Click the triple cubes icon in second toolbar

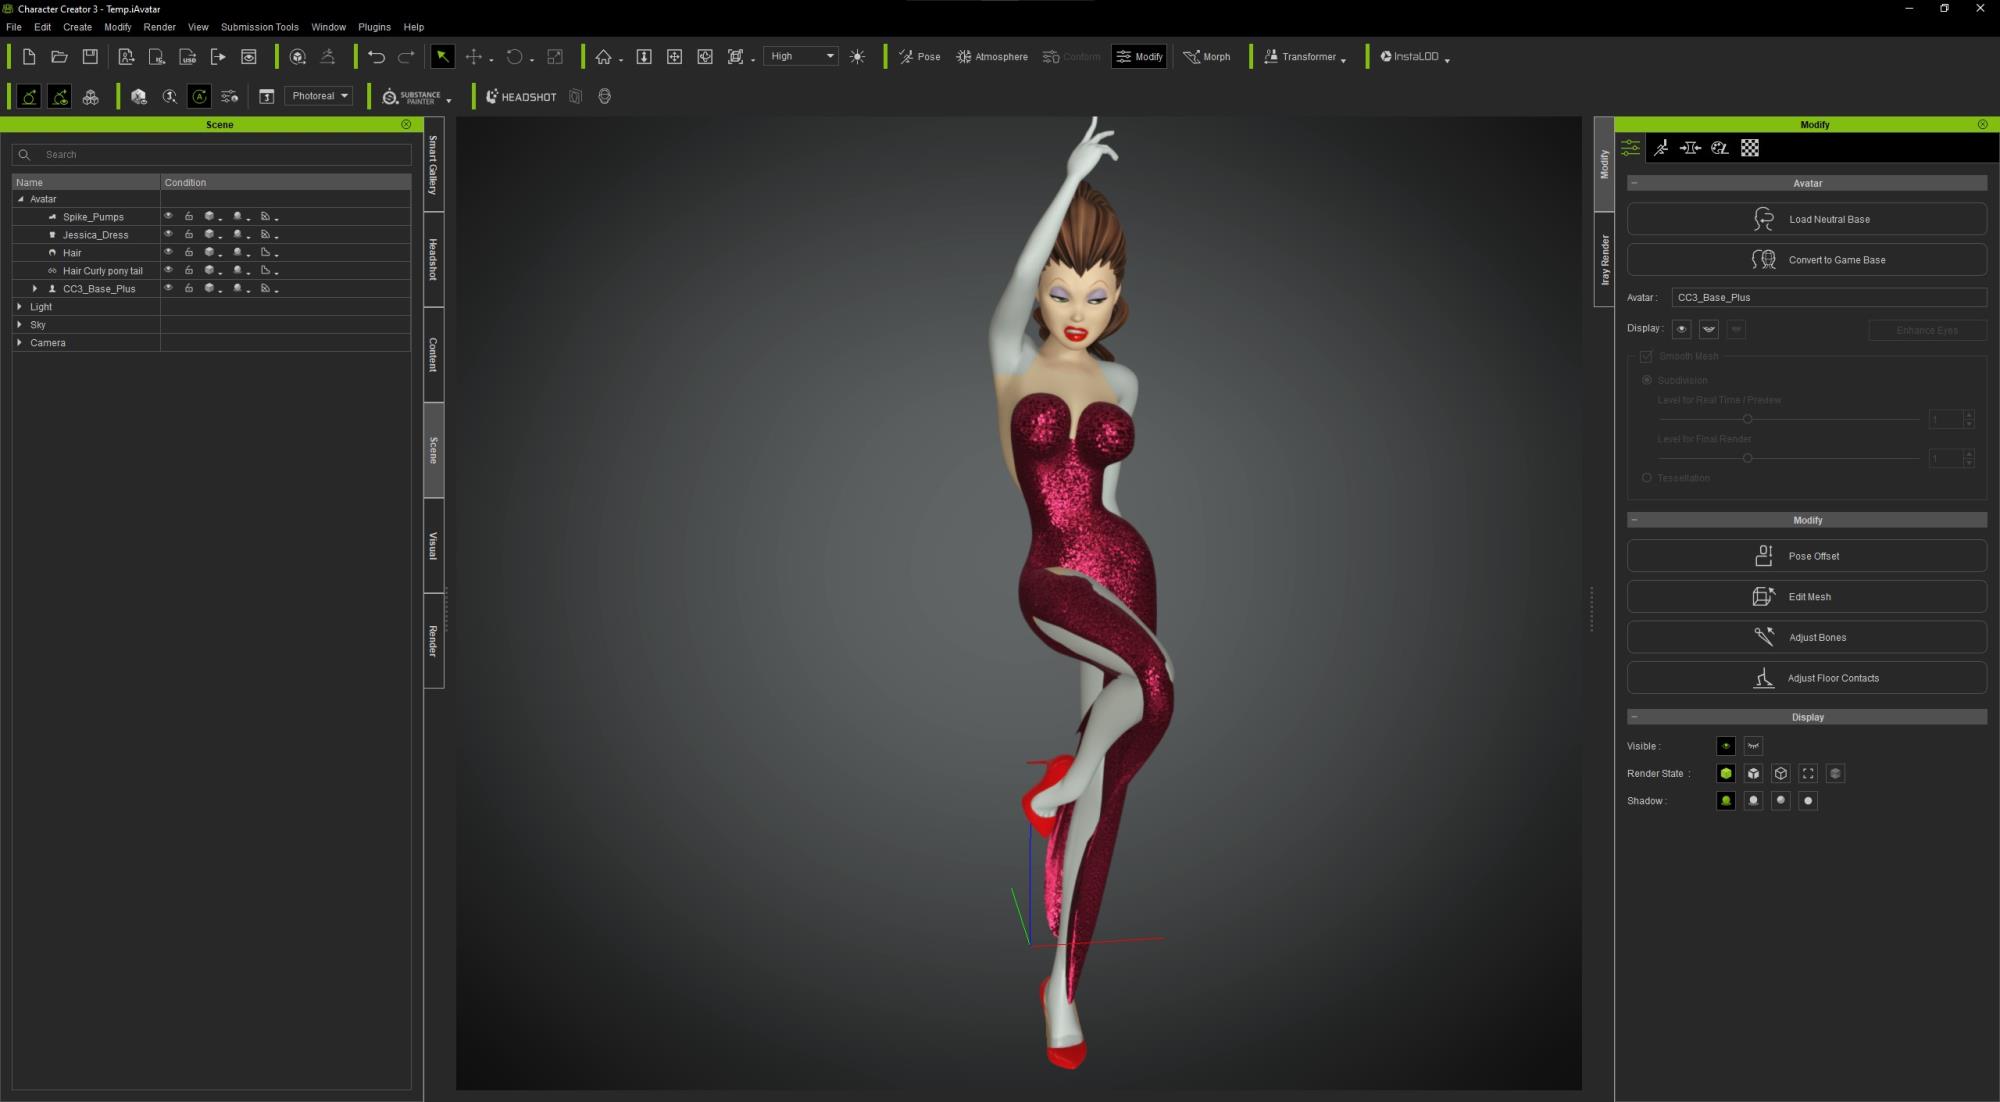point(91,97)
